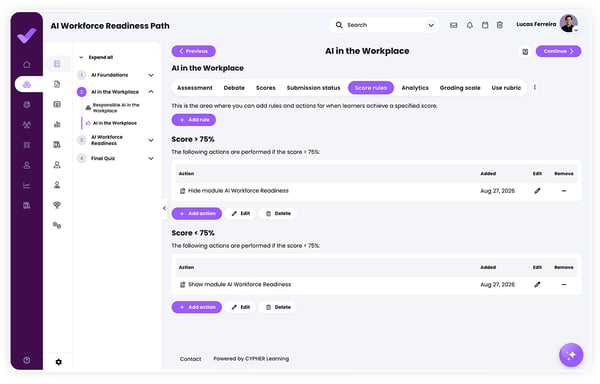
Task: Expand the AI Workforce Readiness module chevron
Action: 151,140
